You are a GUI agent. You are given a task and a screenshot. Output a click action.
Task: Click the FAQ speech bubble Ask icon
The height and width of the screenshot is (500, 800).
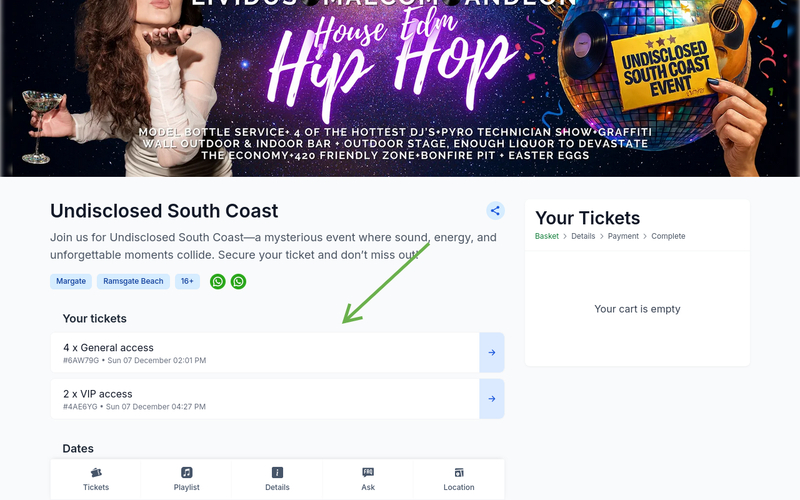coord(368,472)
